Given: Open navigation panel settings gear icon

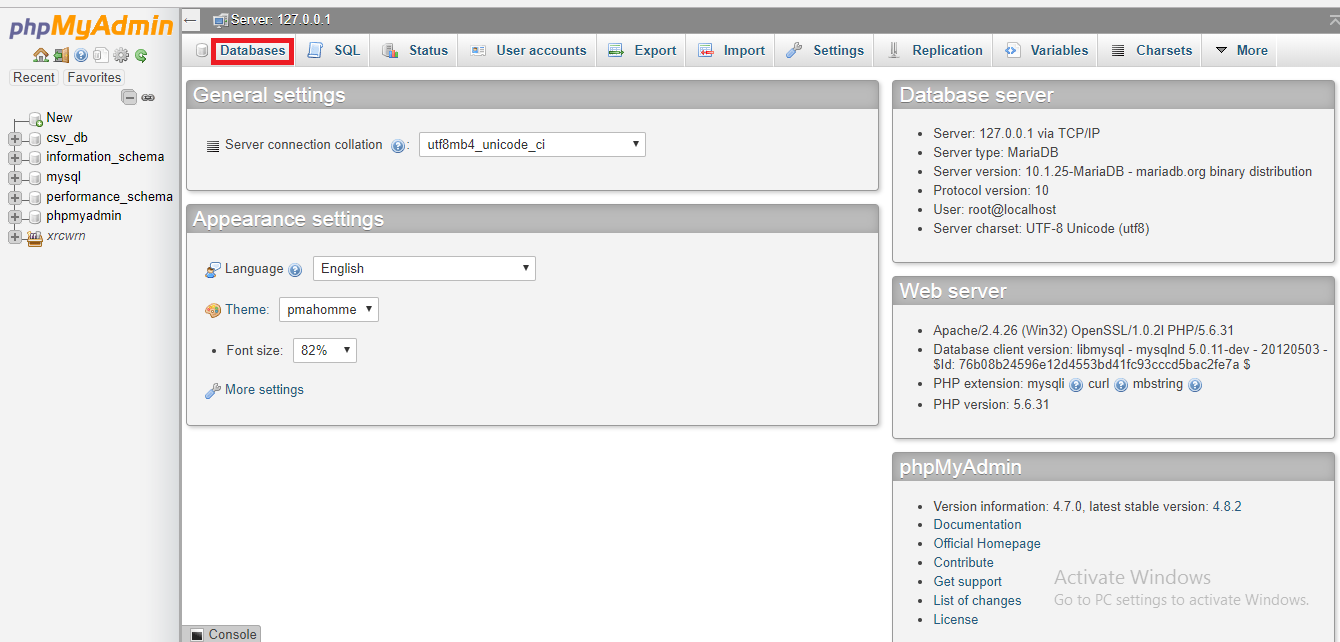Looking at the screenshot, I should (x=121, y=55).
